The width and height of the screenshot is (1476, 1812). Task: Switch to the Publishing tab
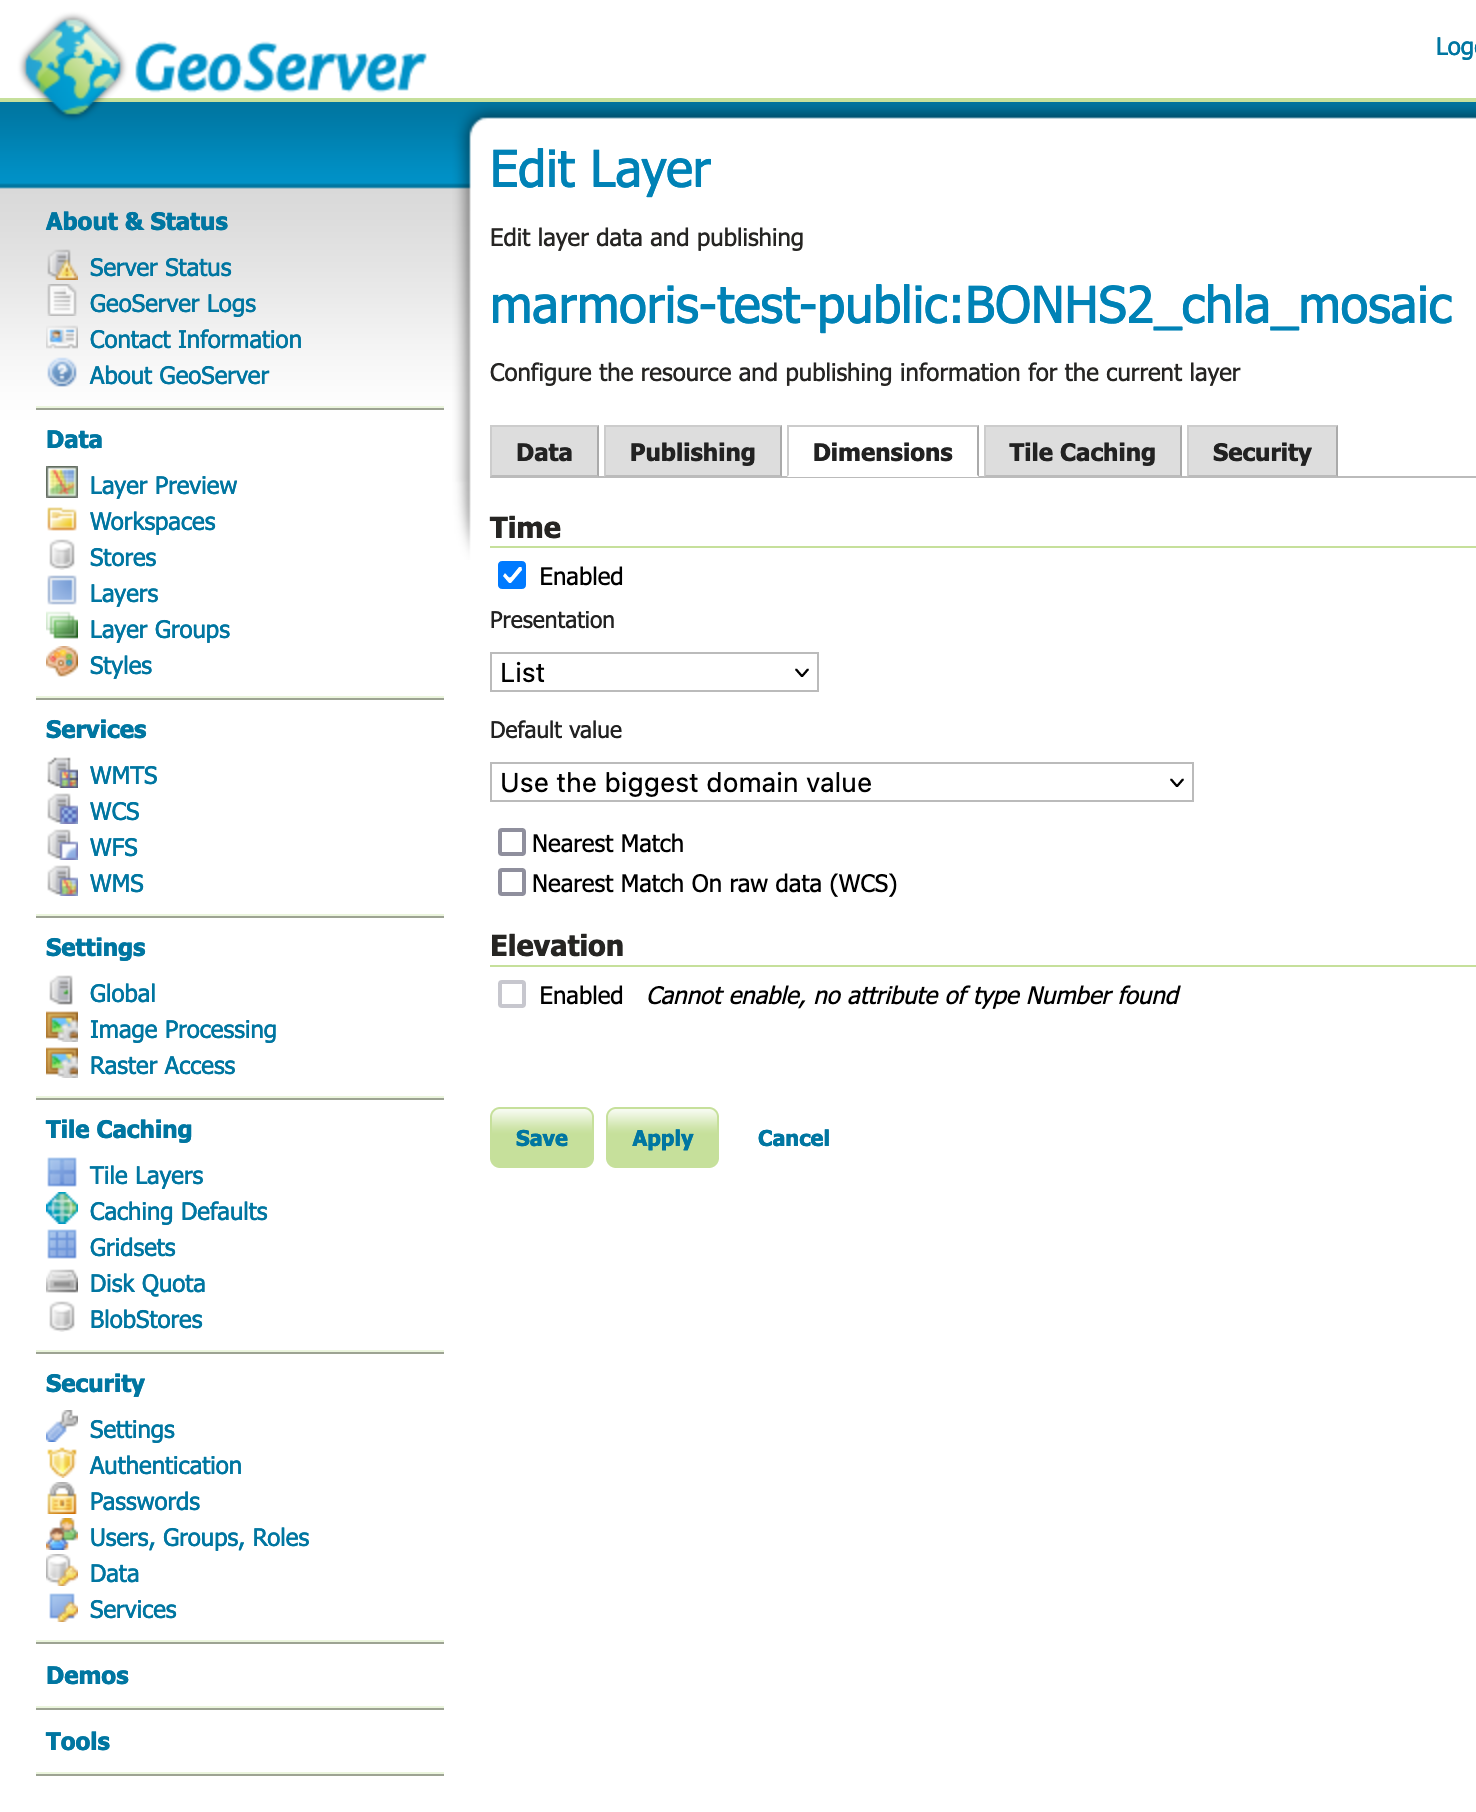coord(692,452)
